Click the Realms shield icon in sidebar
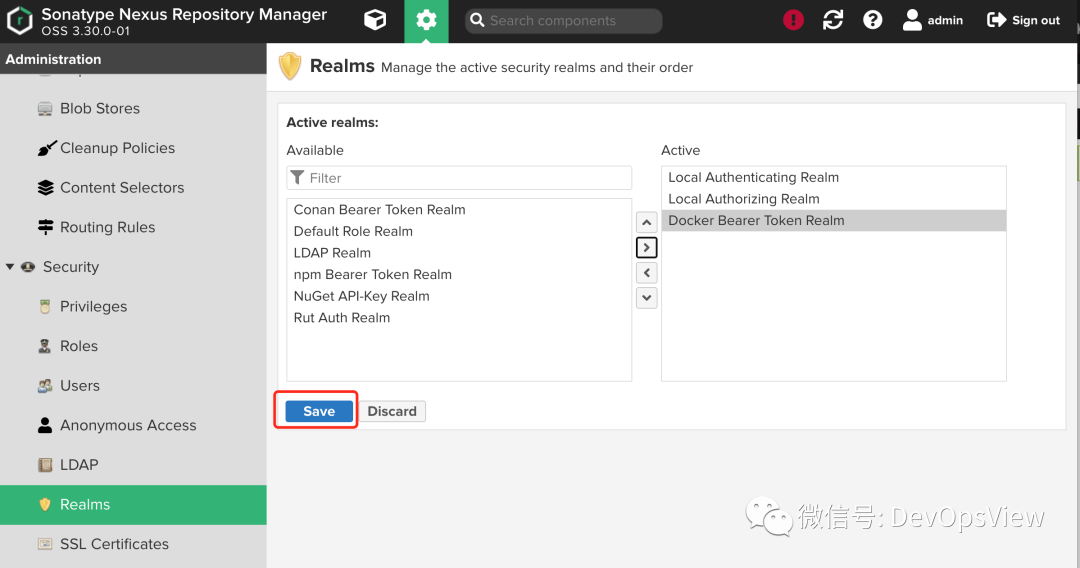Screen dimensions: 1080x568 pyautogui.click(x=45, y=505)
